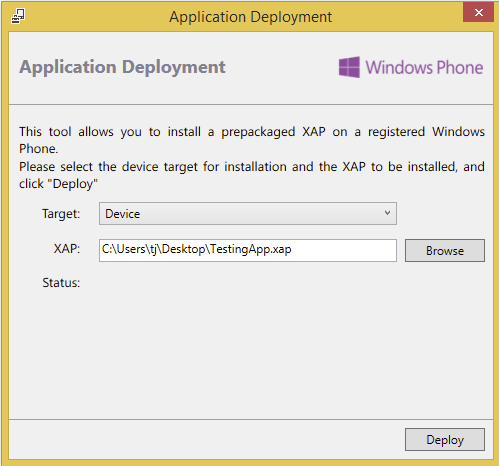Click the XAP label
Viewport: 499px width, 466px height.
pos(67,249)
